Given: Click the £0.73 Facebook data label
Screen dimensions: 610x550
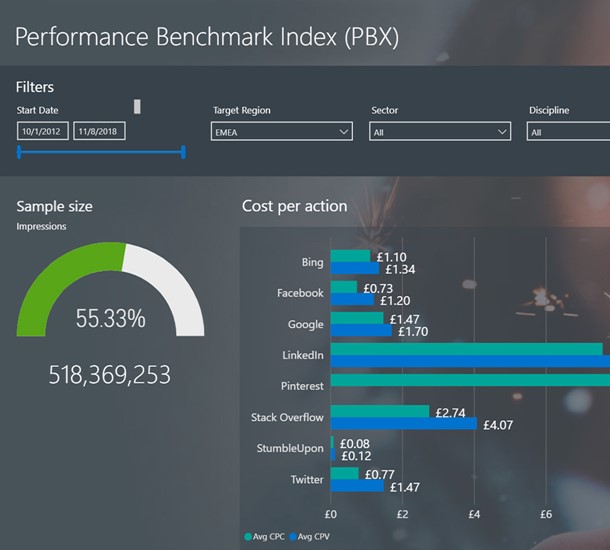Looking at the screenshot, I should (378, 288).
